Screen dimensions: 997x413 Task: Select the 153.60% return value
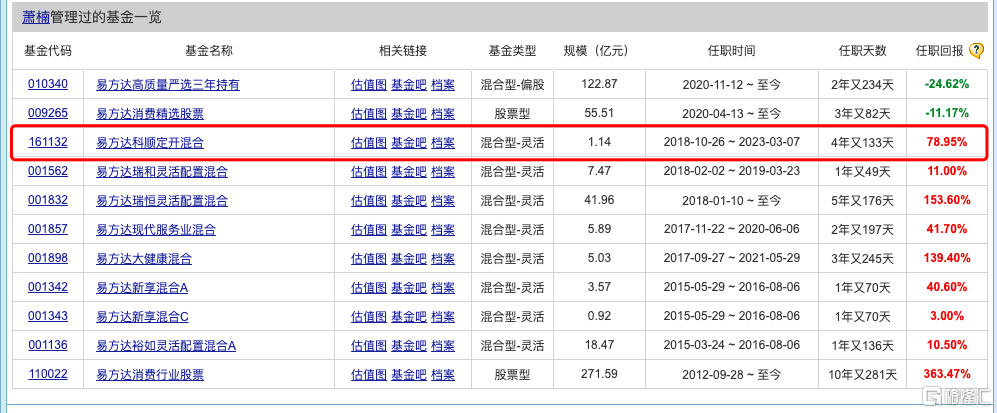coord(947,200)
